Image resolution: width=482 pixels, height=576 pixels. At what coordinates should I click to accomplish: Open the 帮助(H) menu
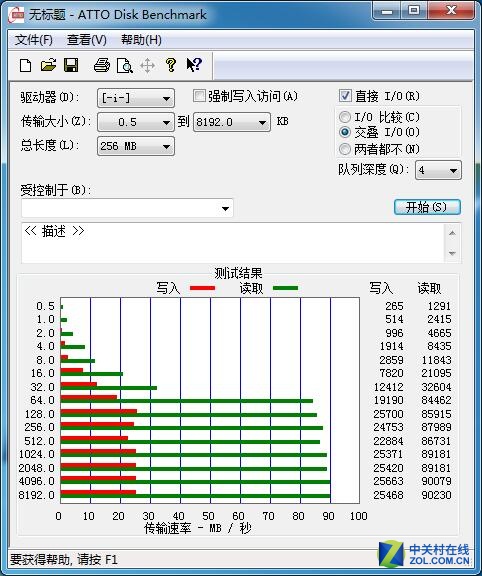point(141,40)
